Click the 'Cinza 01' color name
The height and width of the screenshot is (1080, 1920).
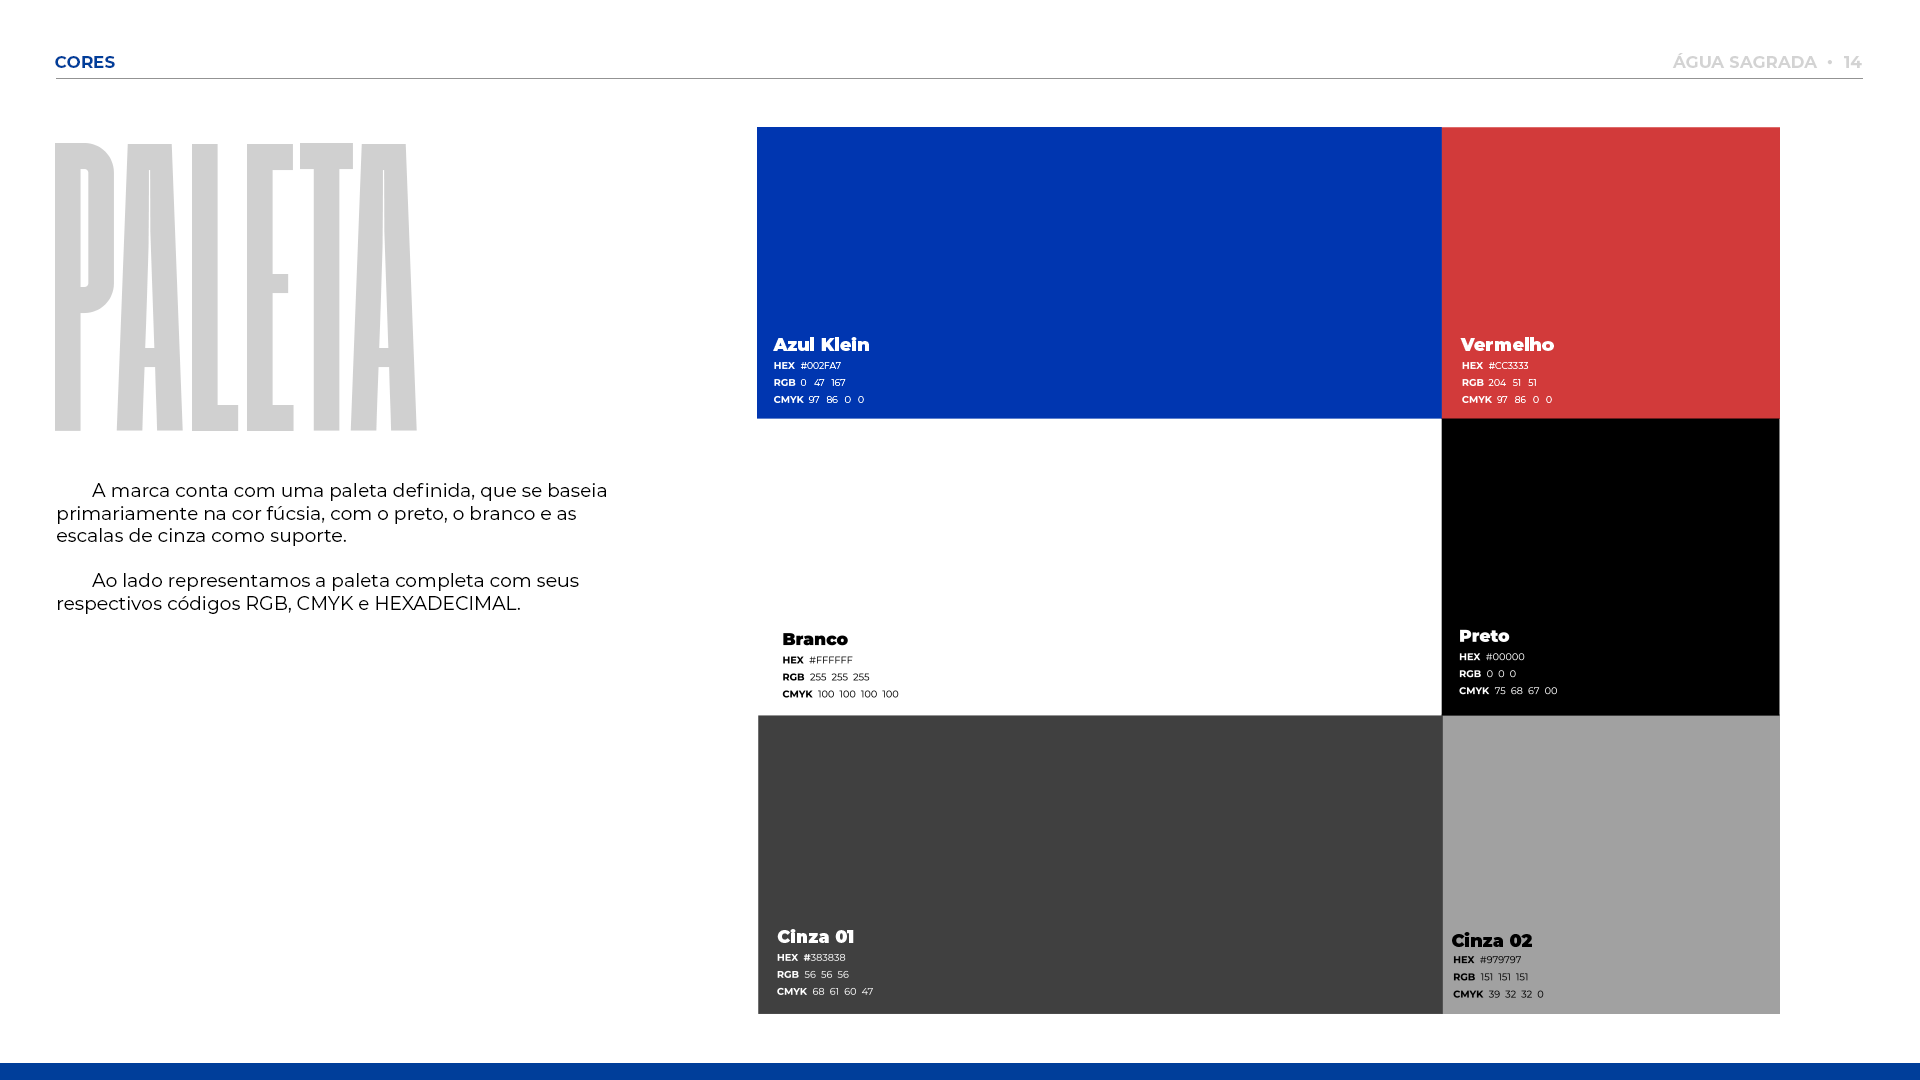(816, 937)
